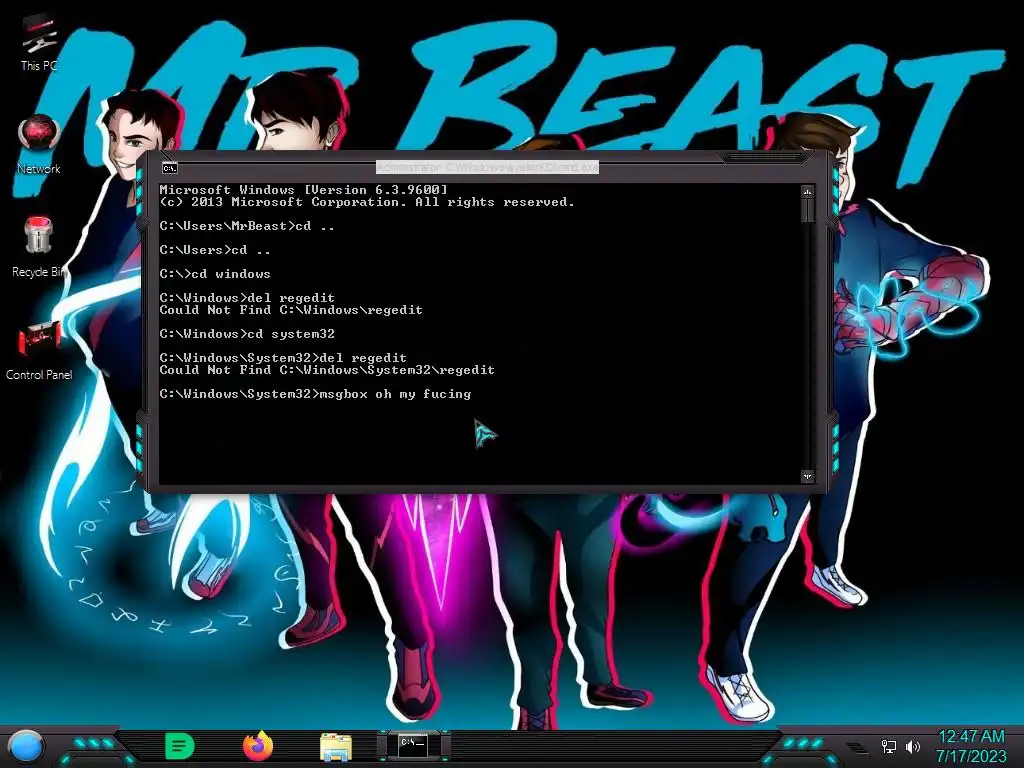Click the line 'C:\Windows>del regedit'
This screenshot has width=1024, height=768.
pos(247,298)
